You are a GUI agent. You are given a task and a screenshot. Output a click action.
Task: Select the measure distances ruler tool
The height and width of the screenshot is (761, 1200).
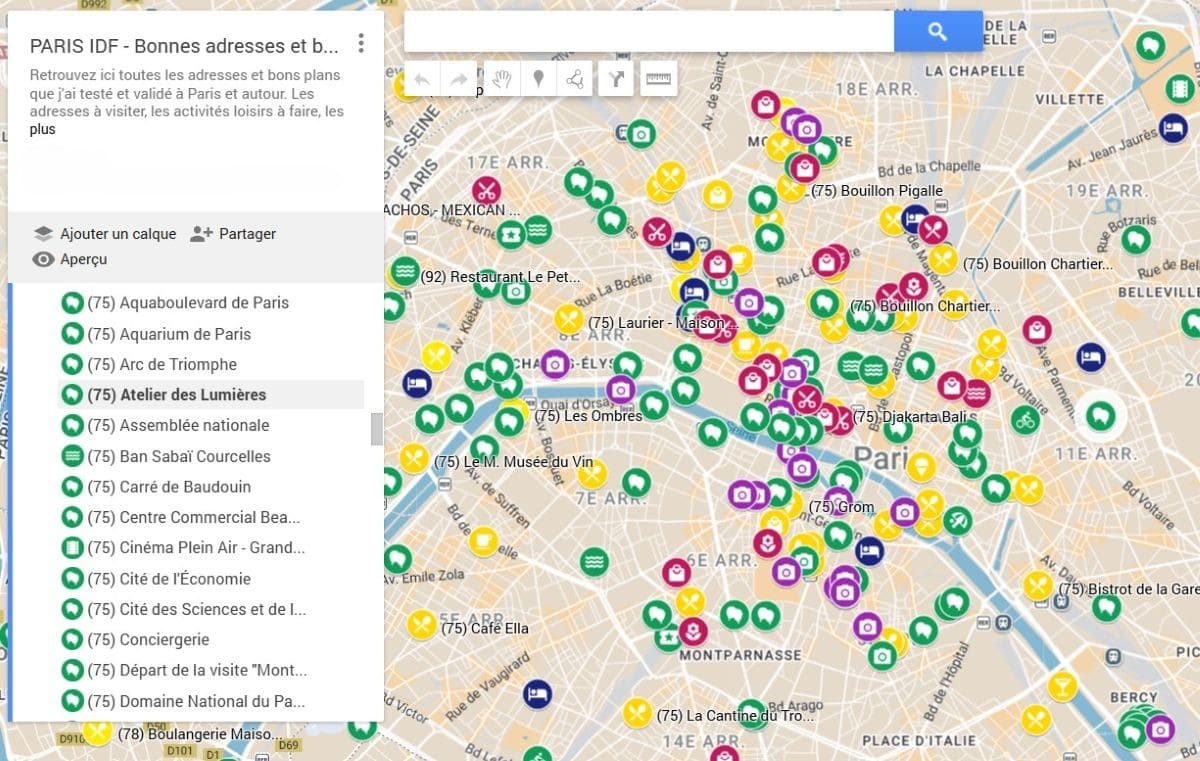[658, 80]
